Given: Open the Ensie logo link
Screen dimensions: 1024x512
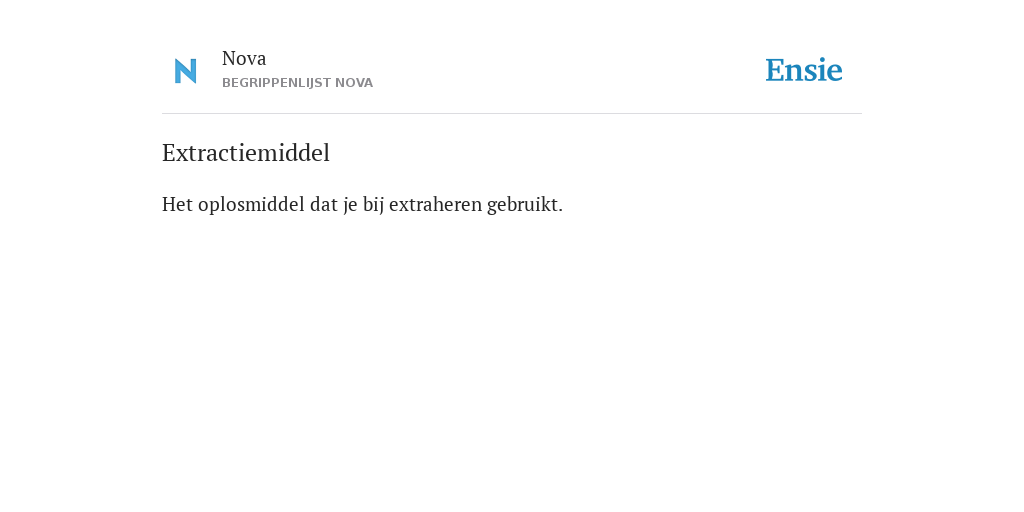Looking at the screenshot, I should coord(804,70).
